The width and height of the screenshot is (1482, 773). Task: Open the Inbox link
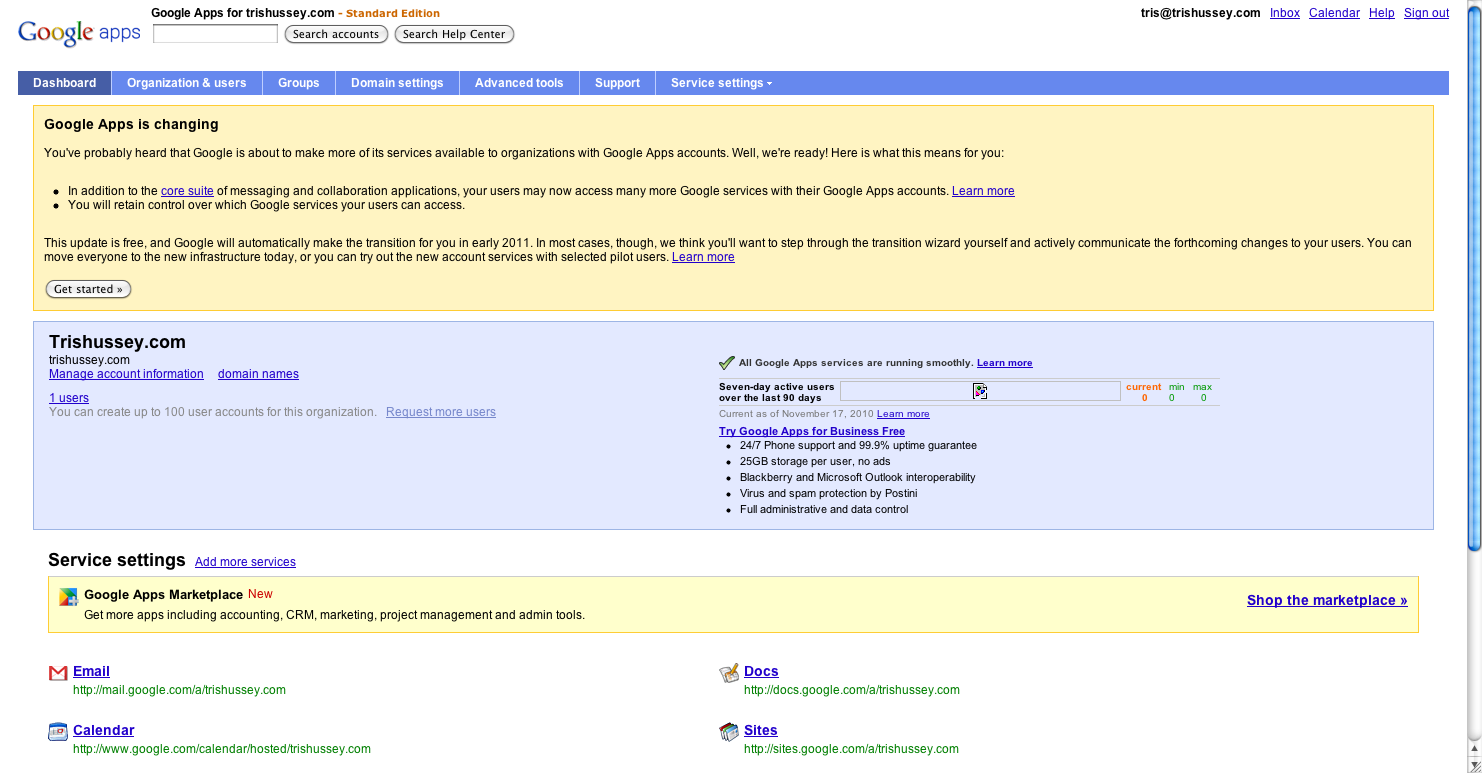click(x=1285, y=13)
